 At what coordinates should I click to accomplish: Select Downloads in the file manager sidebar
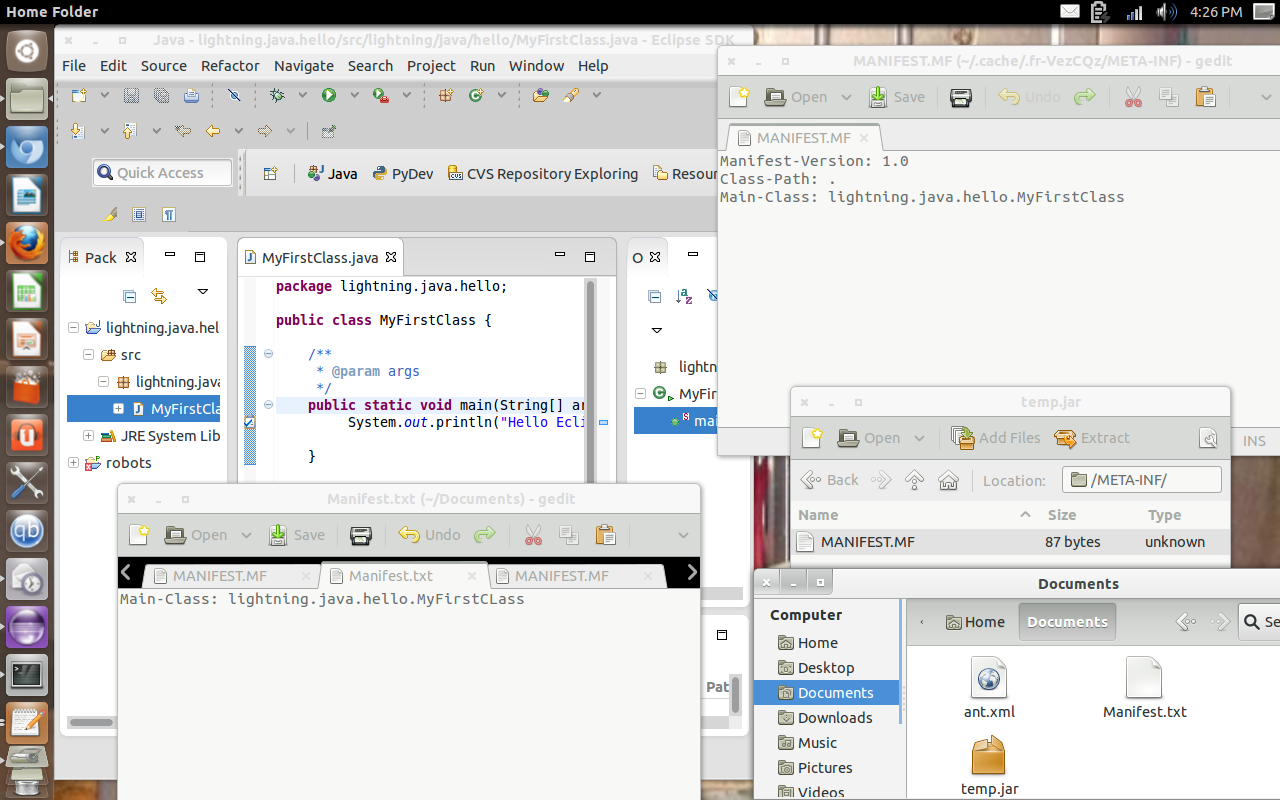click(x=834, y=718)
